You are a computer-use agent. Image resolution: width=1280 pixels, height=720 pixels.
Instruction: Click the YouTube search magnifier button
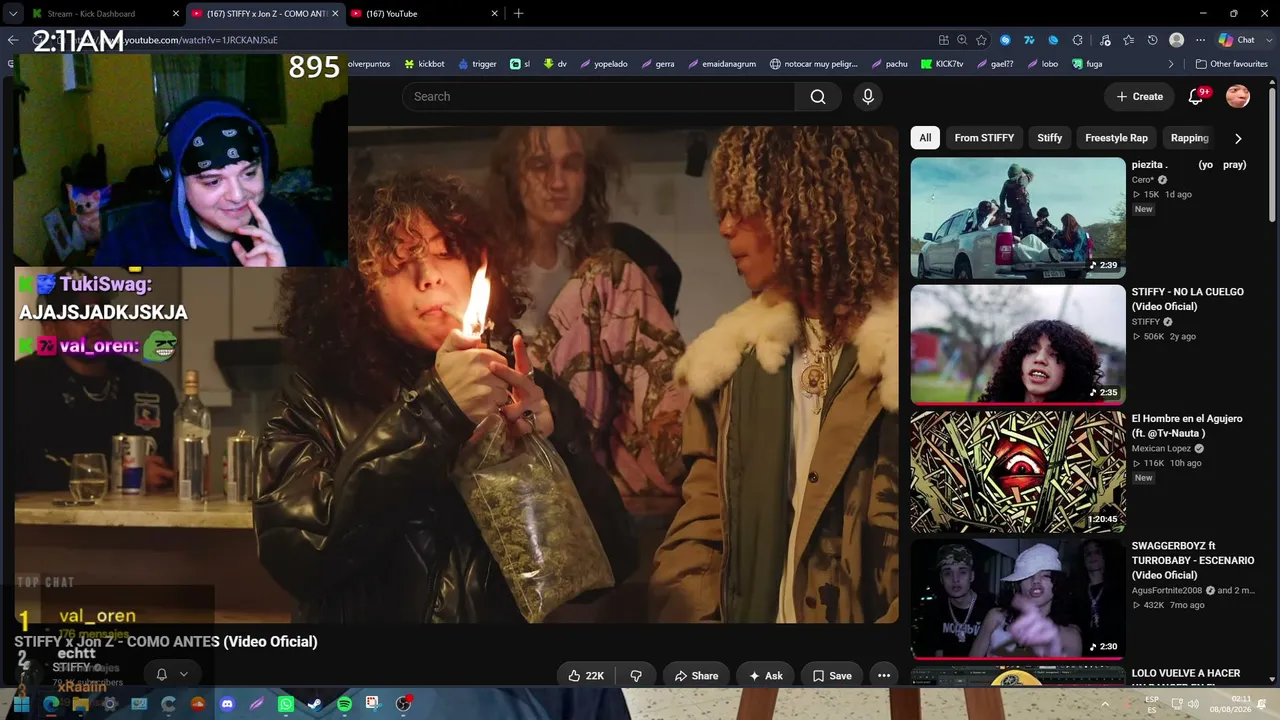click(x=818, y=97)
